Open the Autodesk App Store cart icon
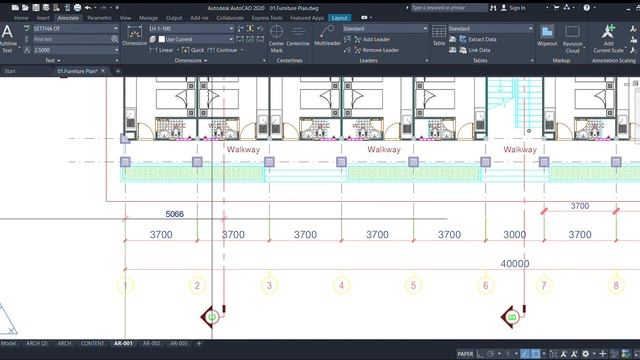This screenshot has height=360, width=640. (556, 8)
